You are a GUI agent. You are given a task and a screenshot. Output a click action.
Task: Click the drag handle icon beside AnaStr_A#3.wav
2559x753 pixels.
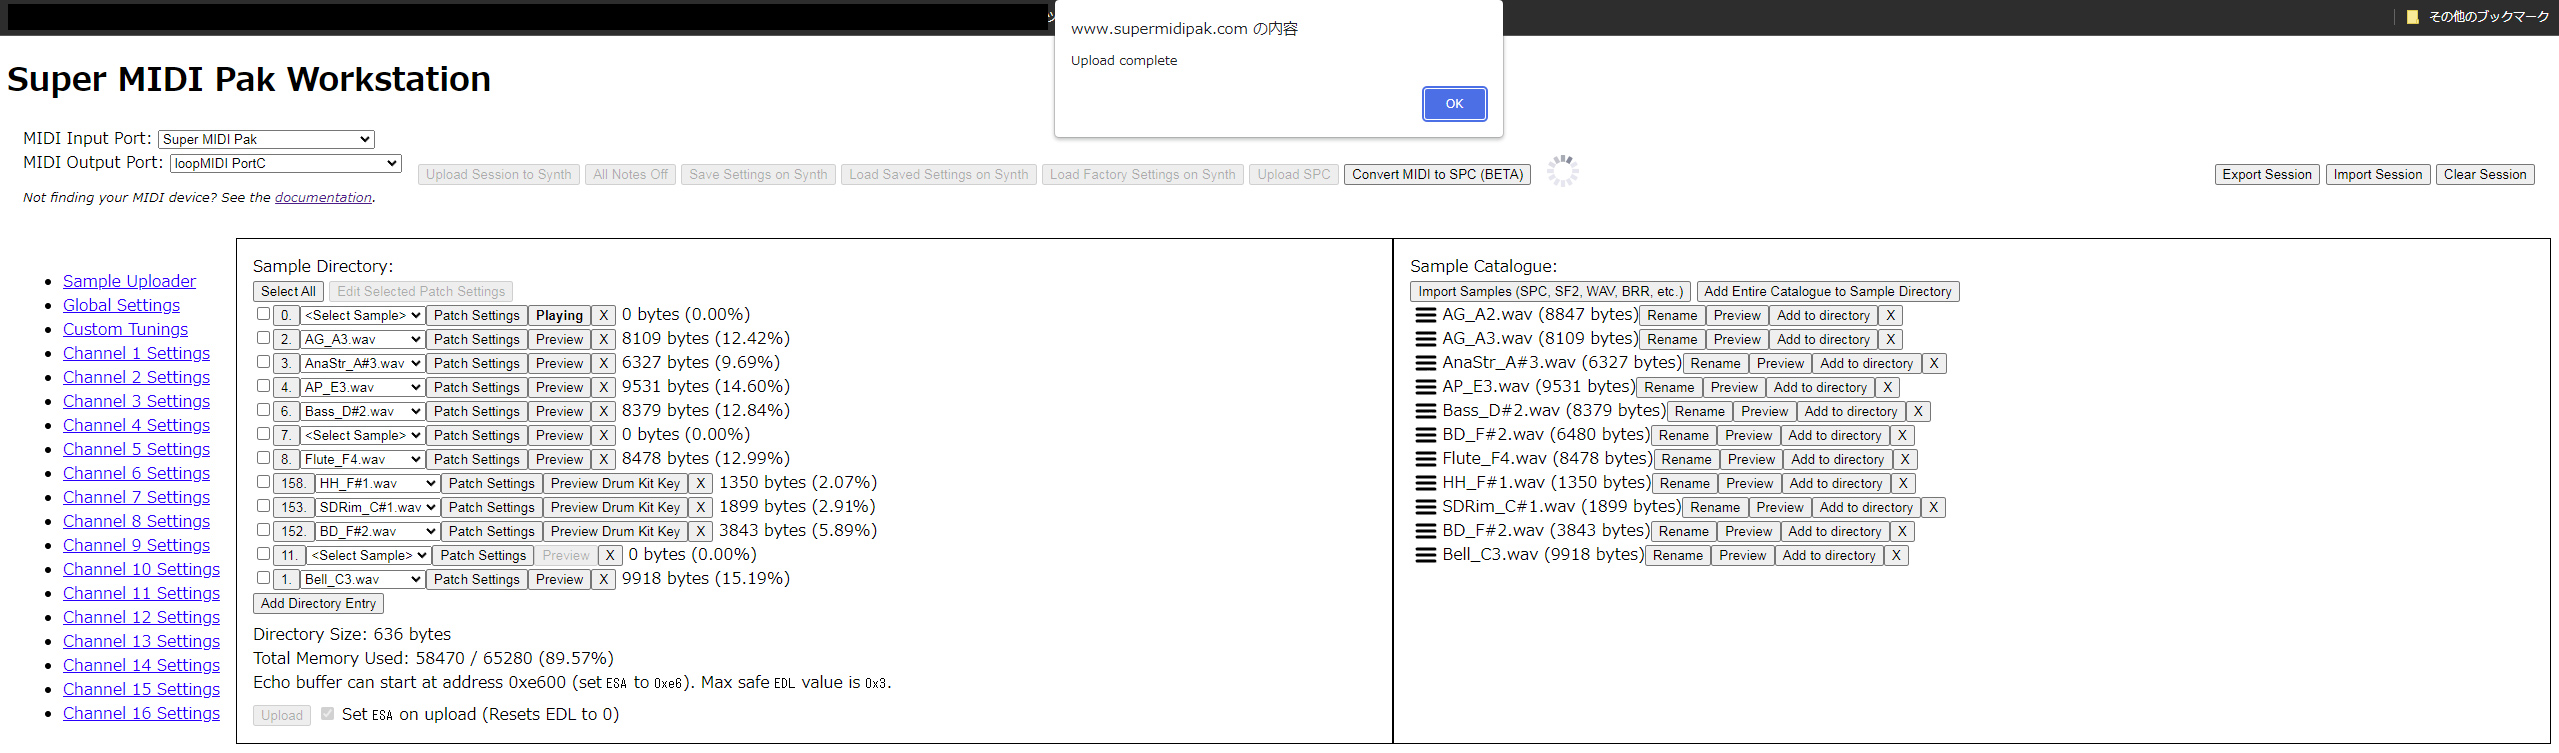[x=1425, y=363]
